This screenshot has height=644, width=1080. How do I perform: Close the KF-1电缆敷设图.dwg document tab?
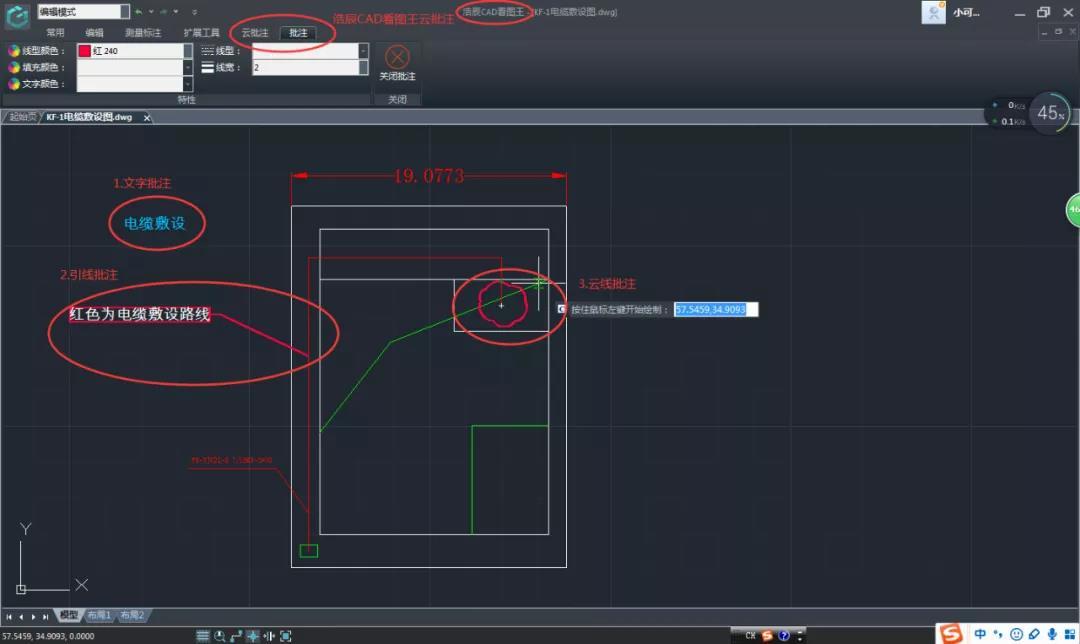tap(147, 118)
